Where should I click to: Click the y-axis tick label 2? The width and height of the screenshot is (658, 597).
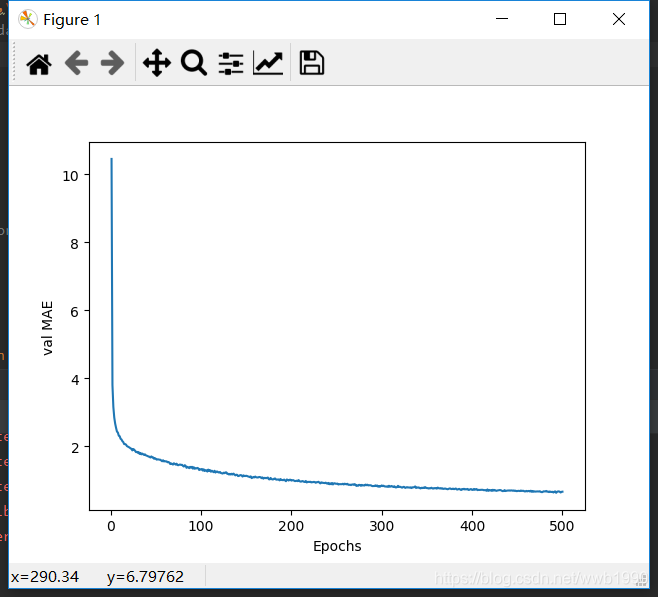tap(75, 448)
